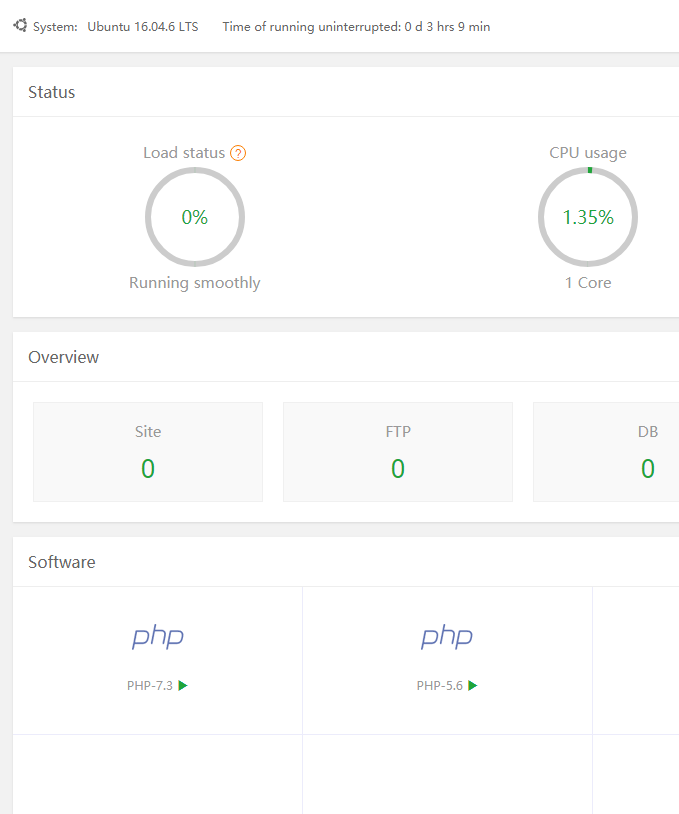Click the "1 Core" CPU text
Image resolution: width=679 pixels, height=814 pixels.
pyautogui.click(x=588, y=283)
